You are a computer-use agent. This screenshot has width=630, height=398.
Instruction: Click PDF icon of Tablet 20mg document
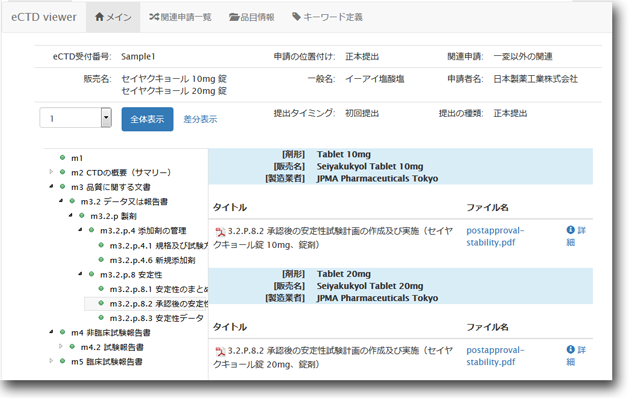220,352
